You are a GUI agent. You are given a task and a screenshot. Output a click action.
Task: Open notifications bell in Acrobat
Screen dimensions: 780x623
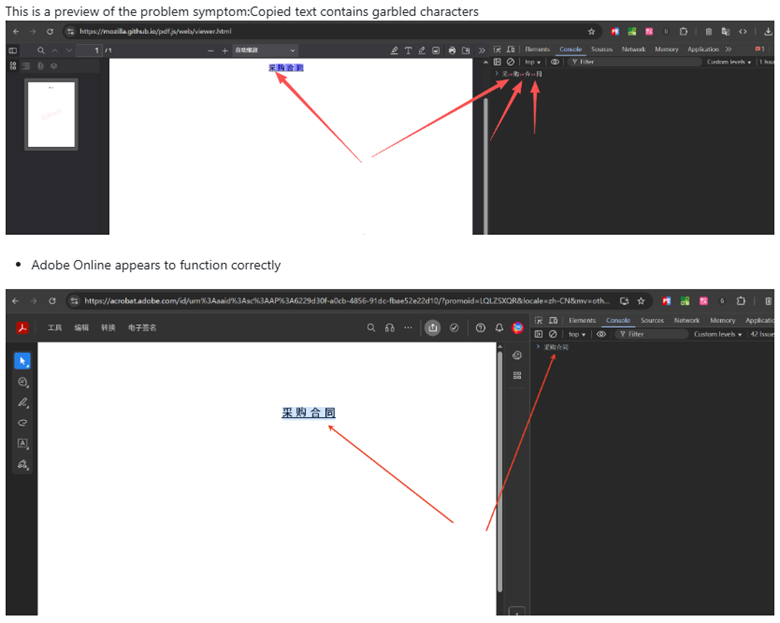click(499, 327)
